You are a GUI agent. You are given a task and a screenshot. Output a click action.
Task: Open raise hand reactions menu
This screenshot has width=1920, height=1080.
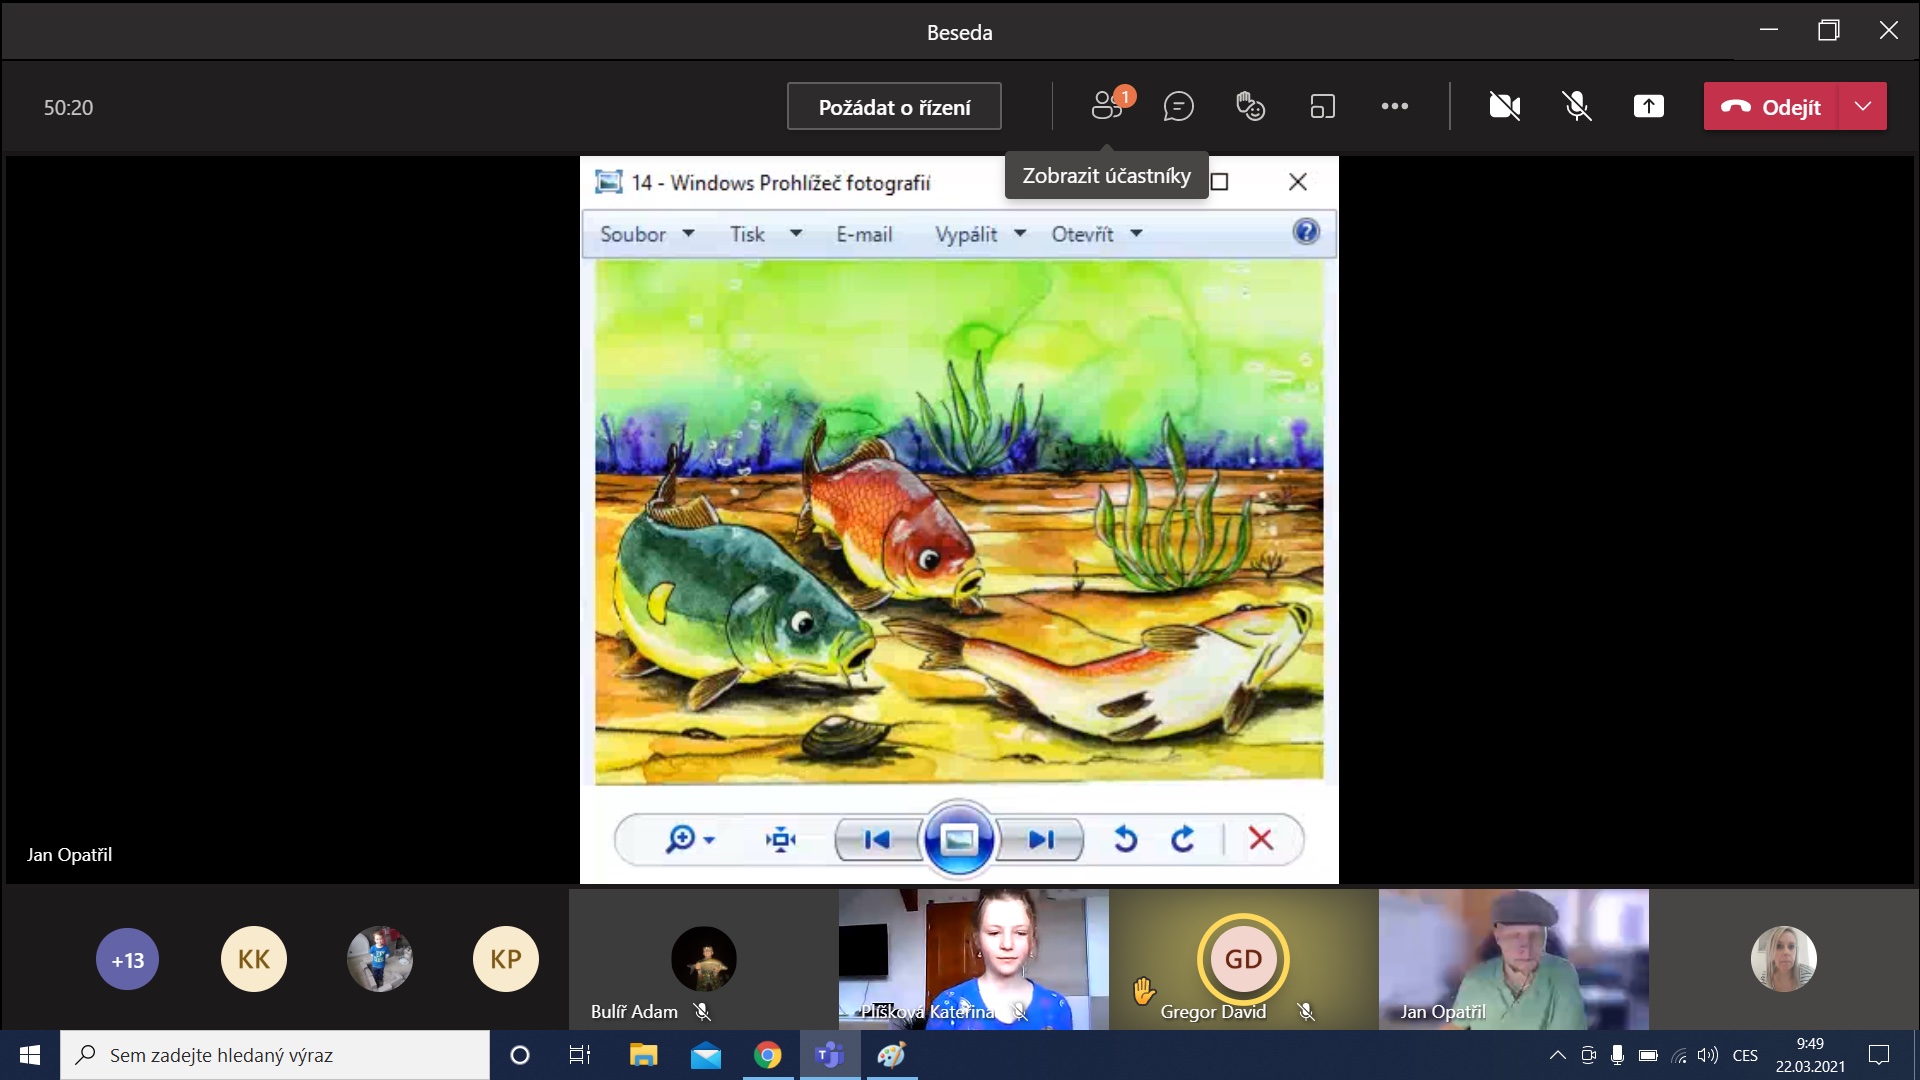click(1250, 106)
